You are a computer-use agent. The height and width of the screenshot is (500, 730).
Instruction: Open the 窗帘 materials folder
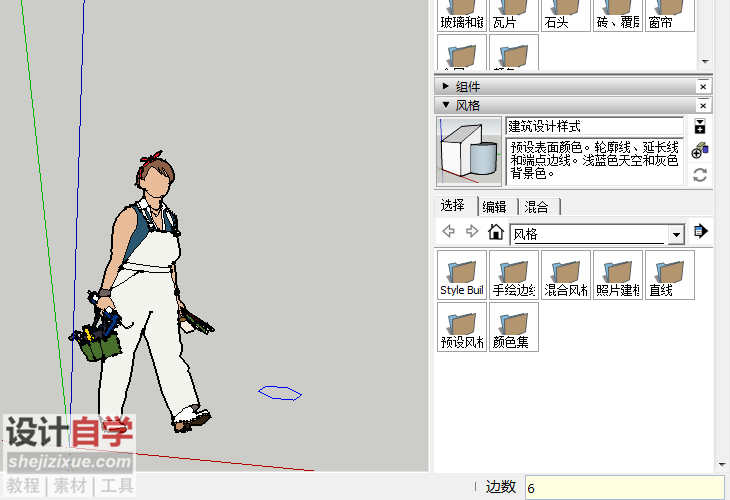coord(670,15)
